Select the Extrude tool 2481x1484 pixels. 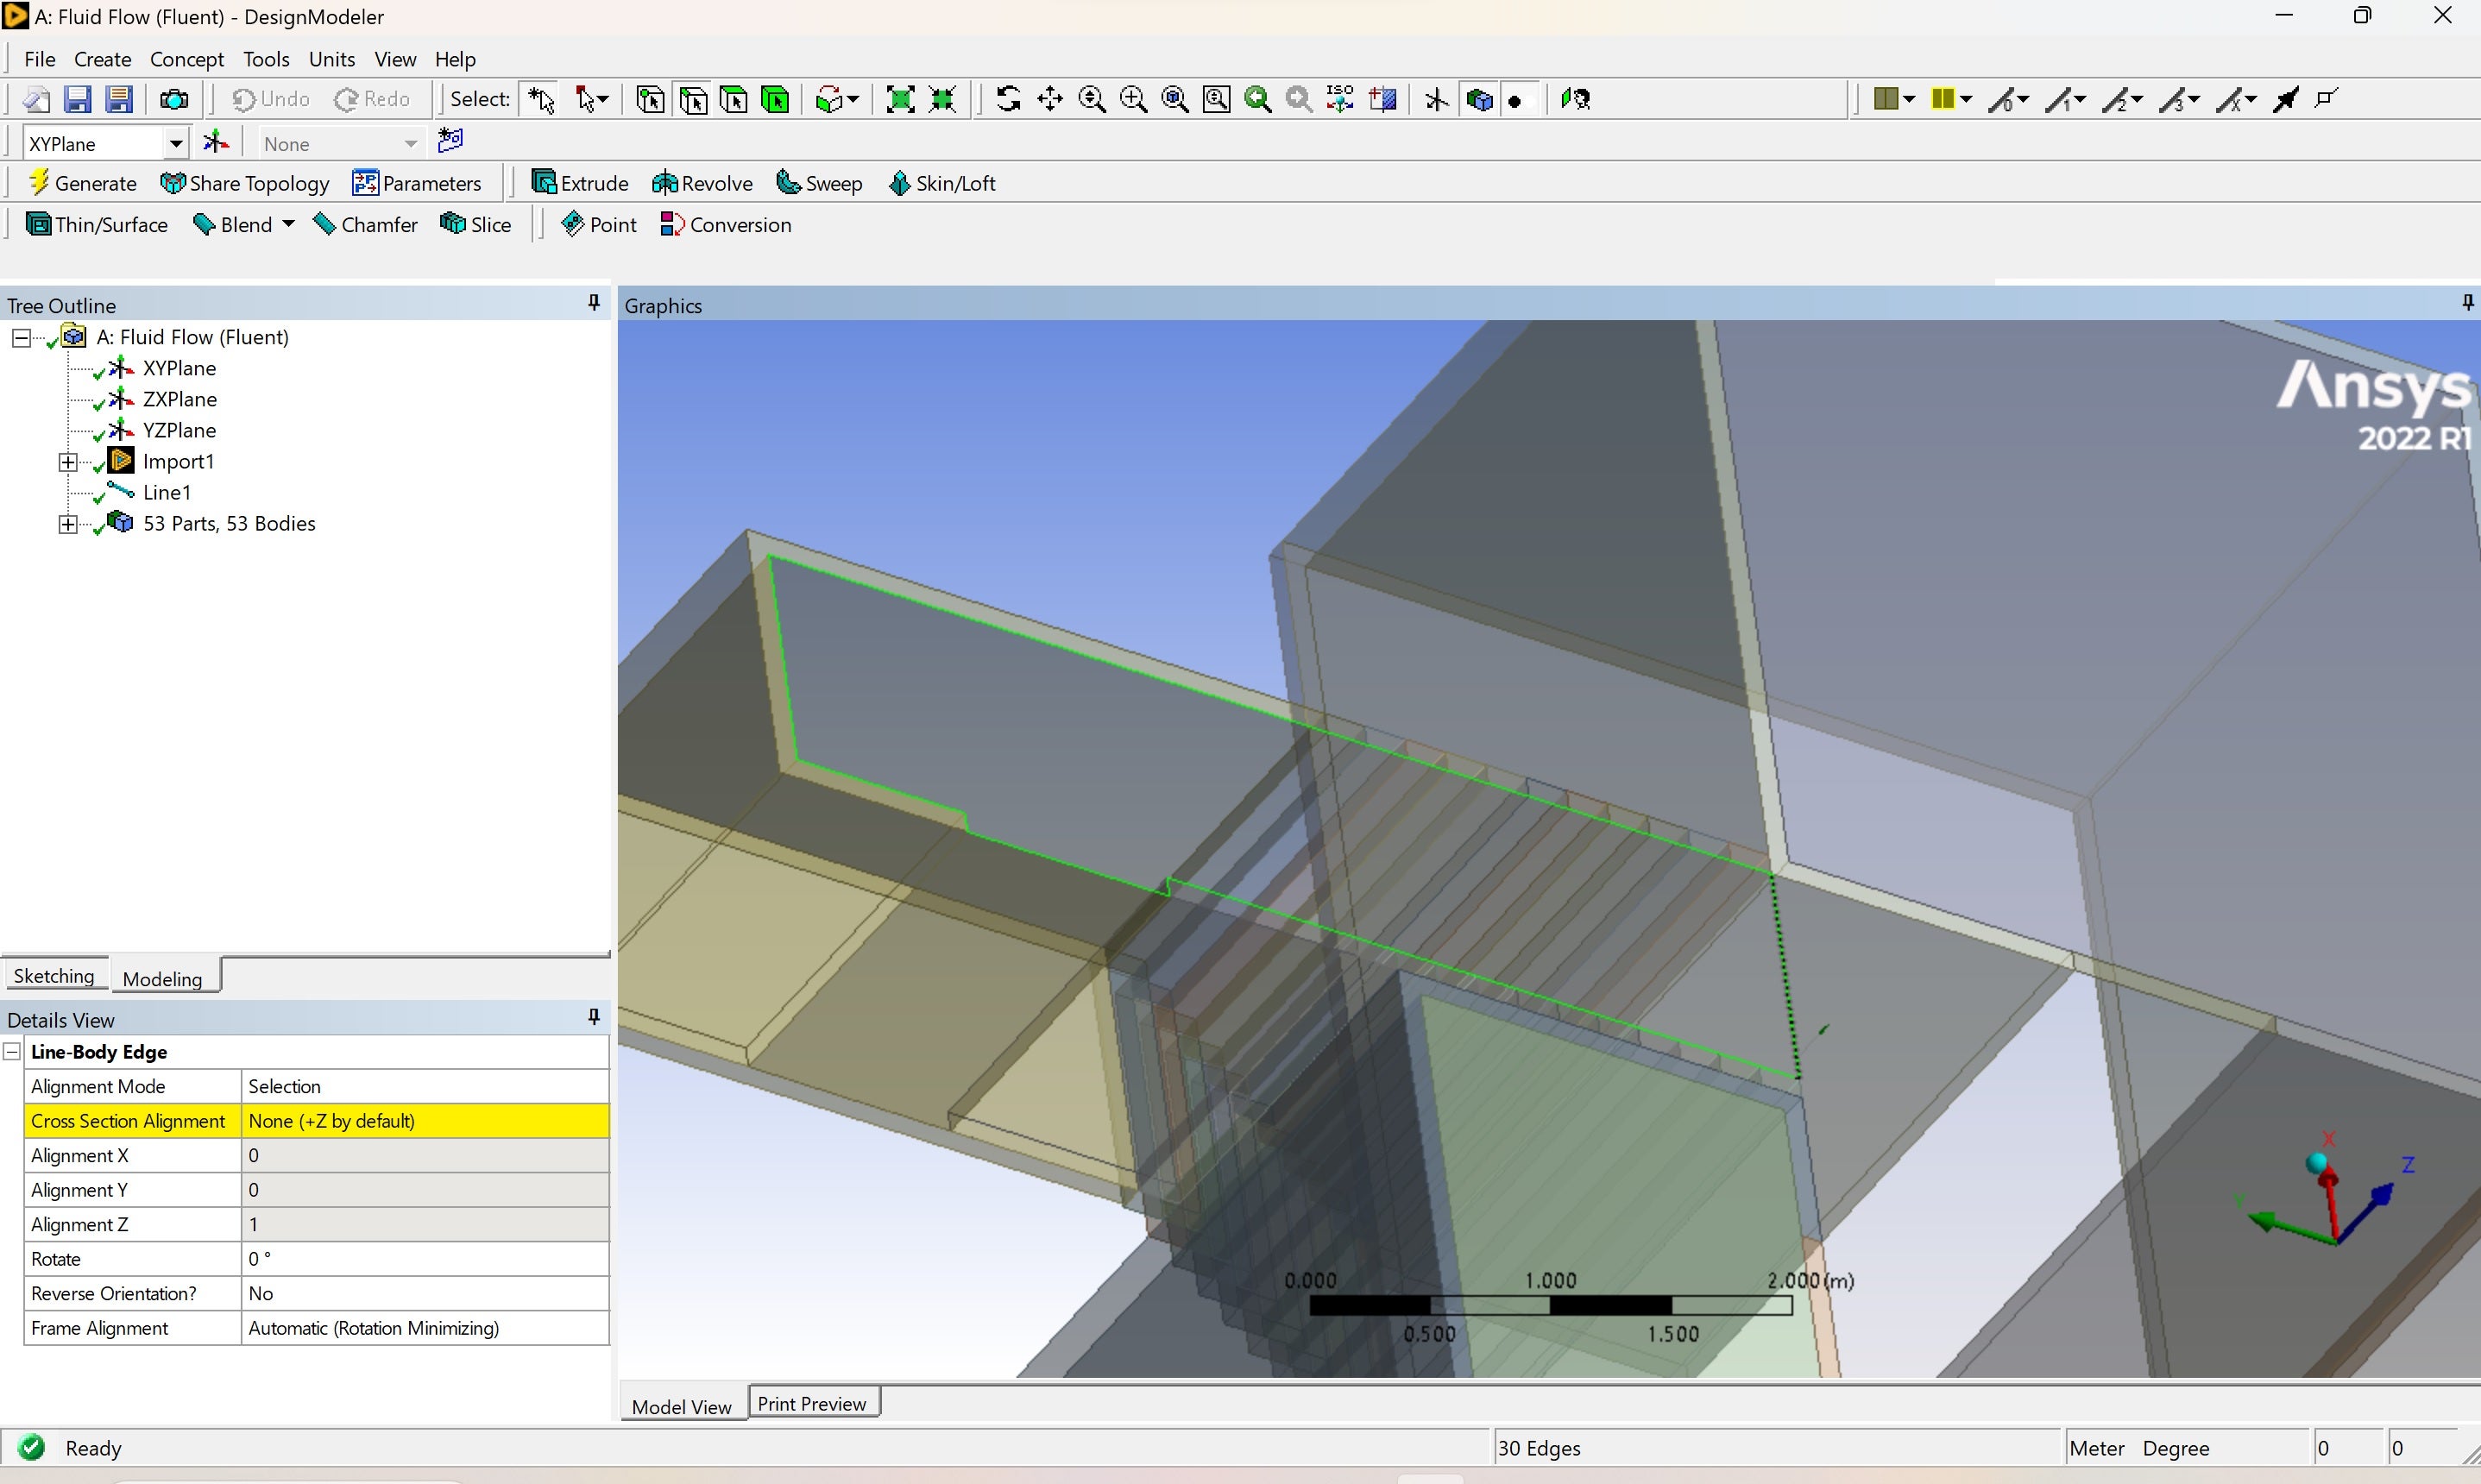[579, 183]
